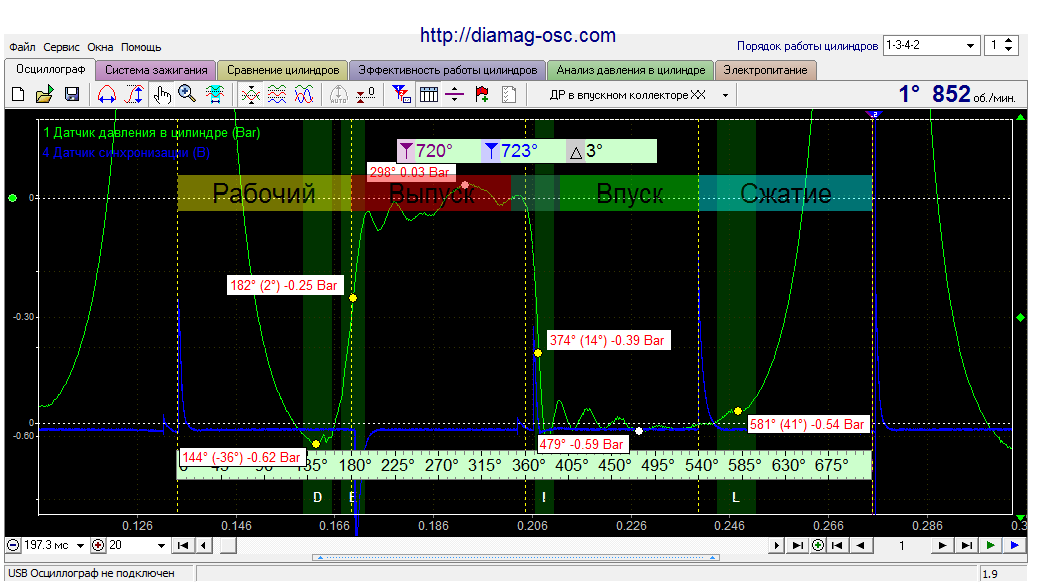
Task: Click the minus circle zoom-out icon
Action: point(13,545)
